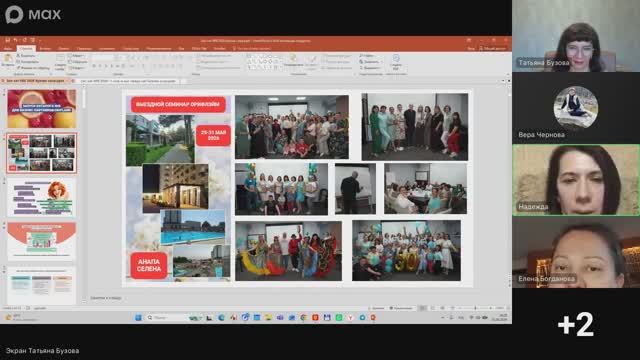Screen dimensions: 640x360
Task: Click the Вставить paste icon
Action: tap(8, 60)
